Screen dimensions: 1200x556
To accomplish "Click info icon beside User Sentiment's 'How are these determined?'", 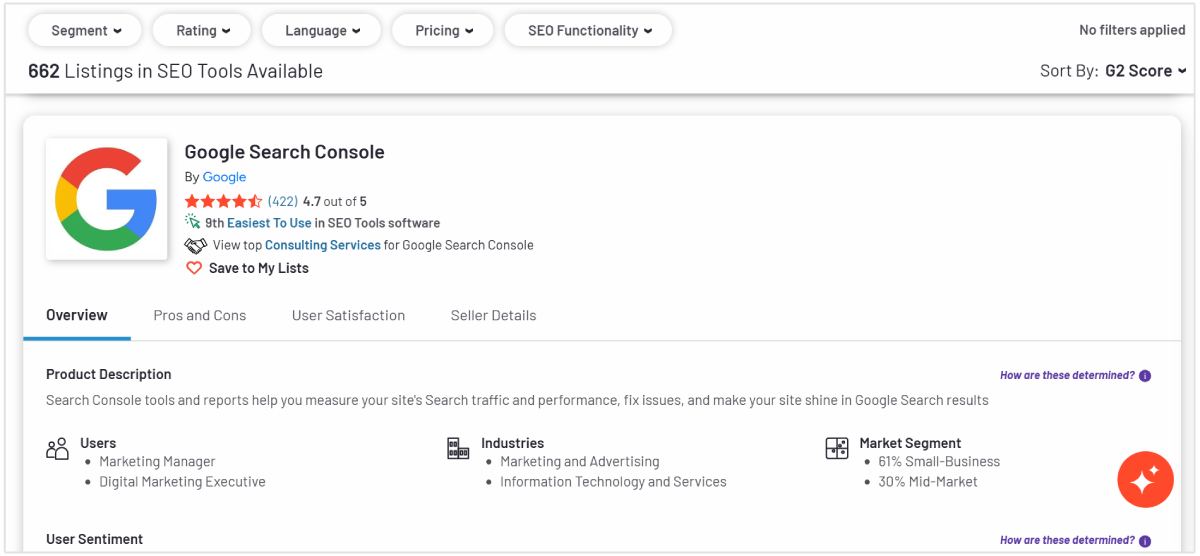I will 1145,540.
